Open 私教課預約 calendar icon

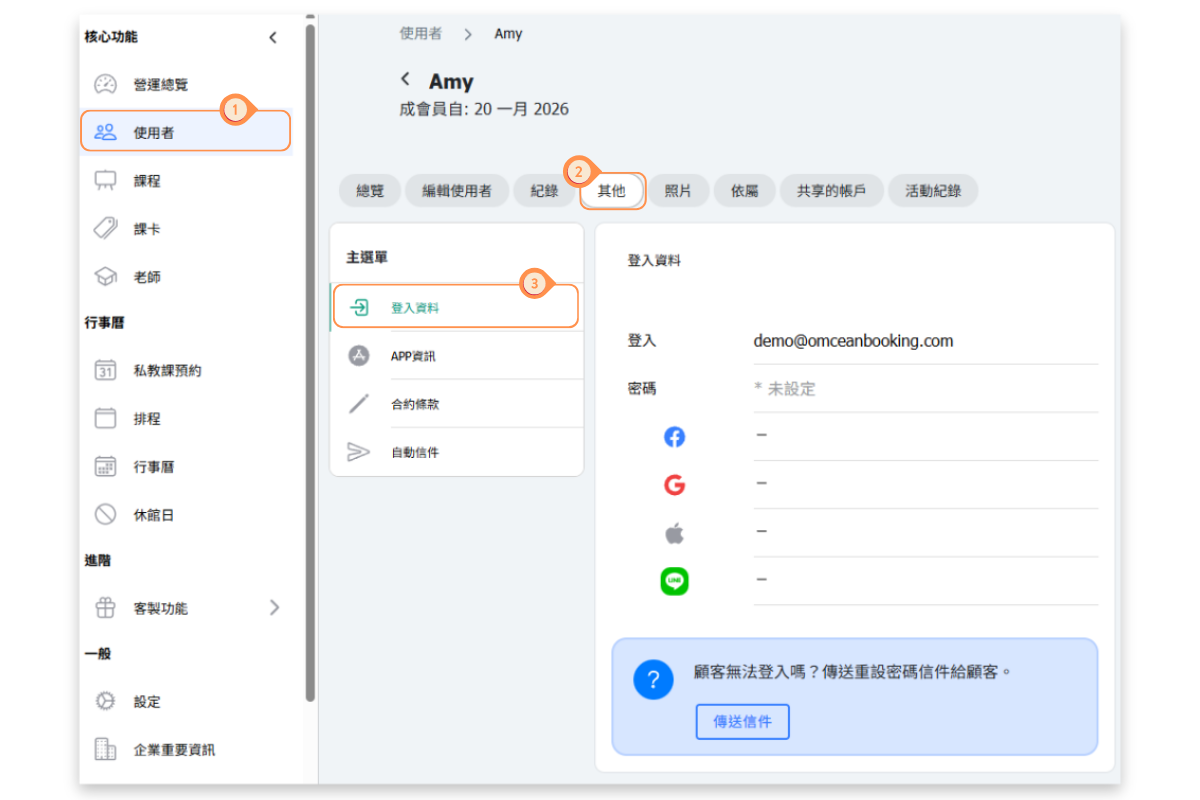point(106,370)
